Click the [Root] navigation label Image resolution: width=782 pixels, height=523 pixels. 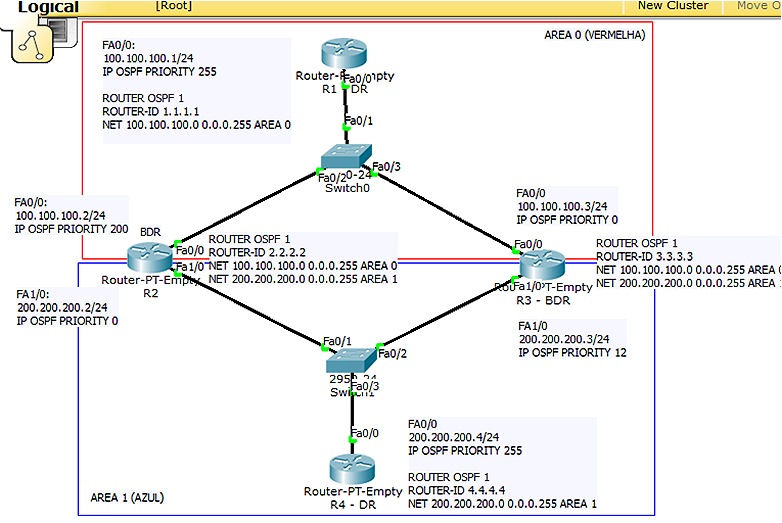click(173, 6)
